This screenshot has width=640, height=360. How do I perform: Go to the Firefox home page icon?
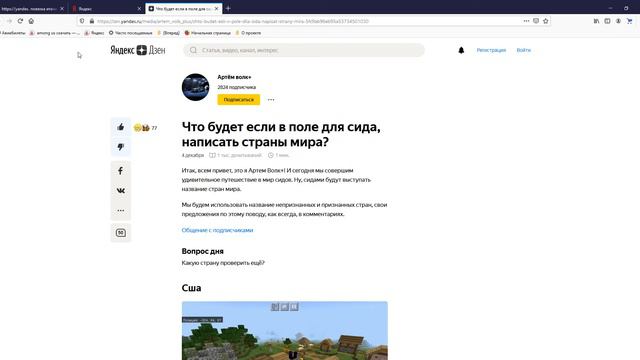click(31, 21)
